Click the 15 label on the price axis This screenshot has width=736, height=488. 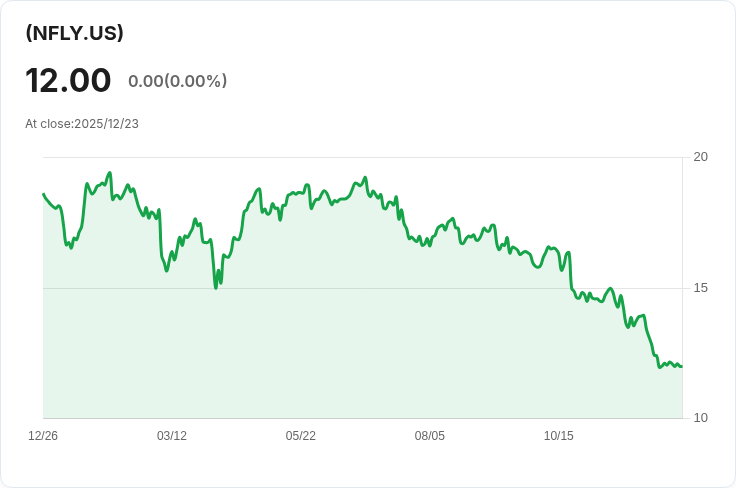pyautogui.click(x=700, y=288)
